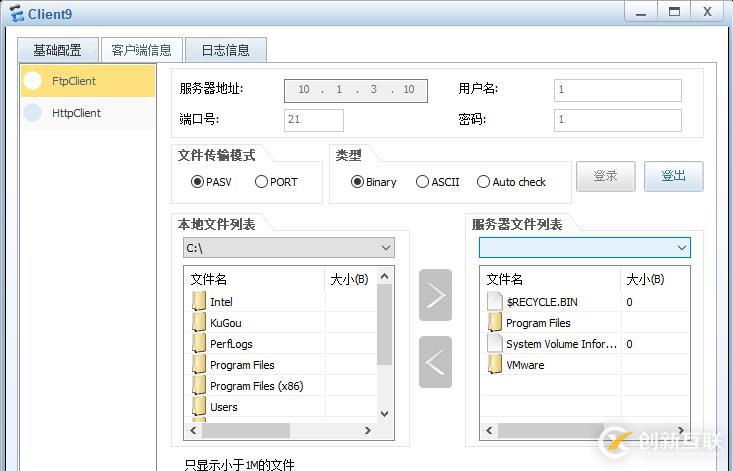Viewport: 733px width, 471px height.
Task: Close the Client9 window
Action: pos(707,12)
